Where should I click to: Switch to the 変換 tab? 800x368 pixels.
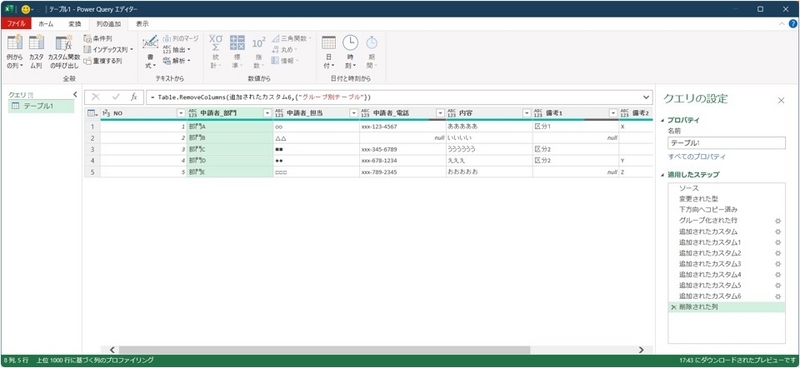pos(74,23)
